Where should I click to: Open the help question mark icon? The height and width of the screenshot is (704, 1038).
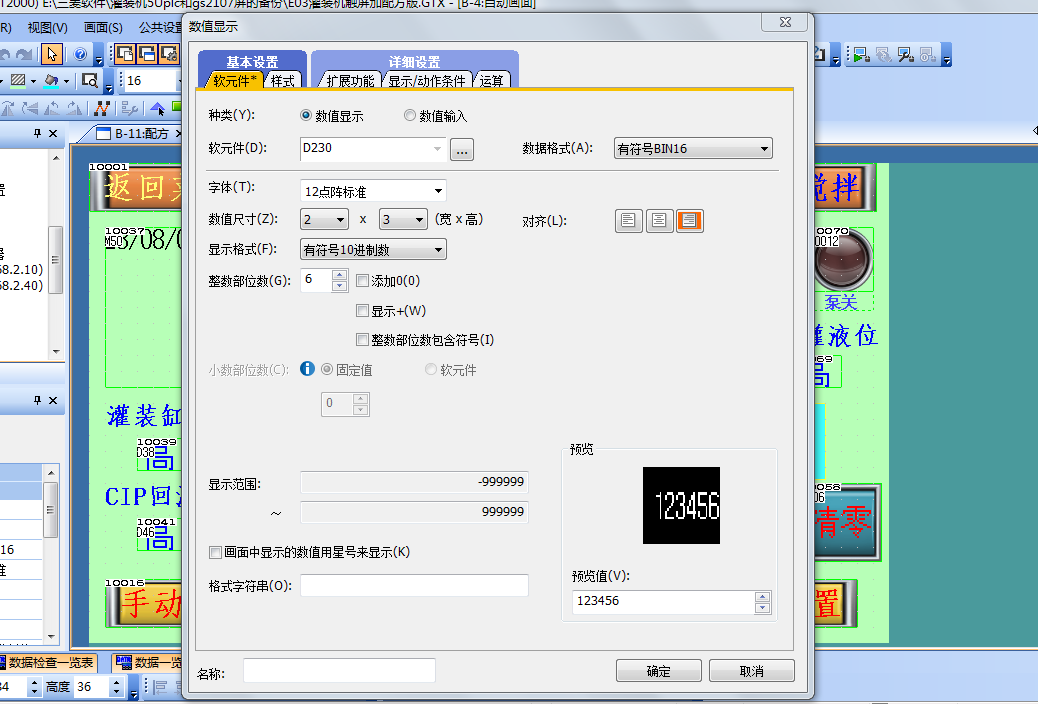point(80,53)
